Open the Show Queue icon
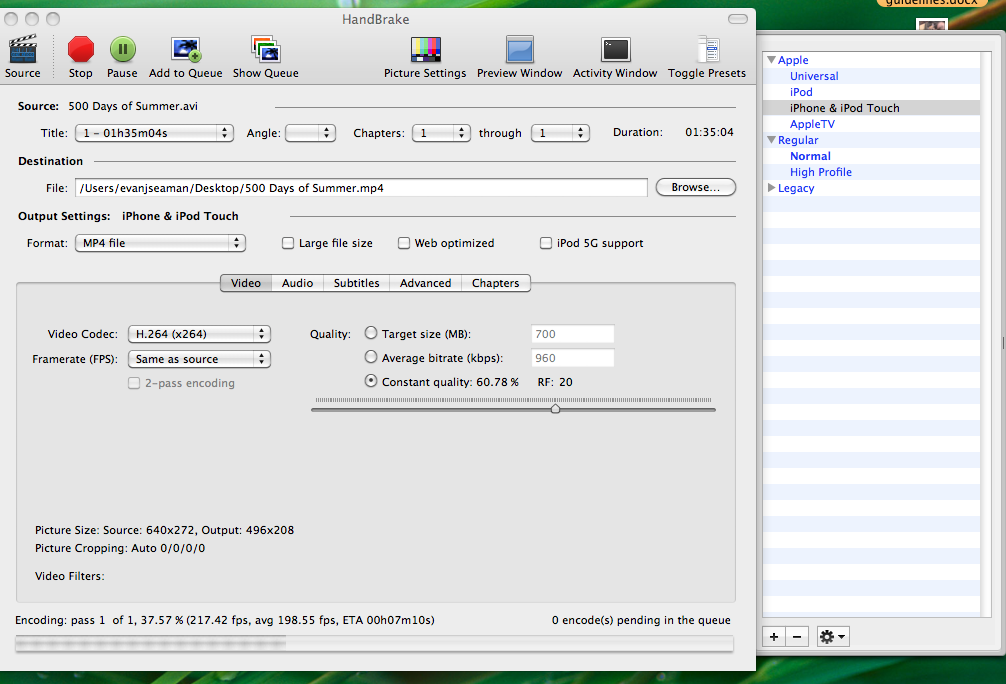Screen dimensions: 1006x684 point(266,49)
